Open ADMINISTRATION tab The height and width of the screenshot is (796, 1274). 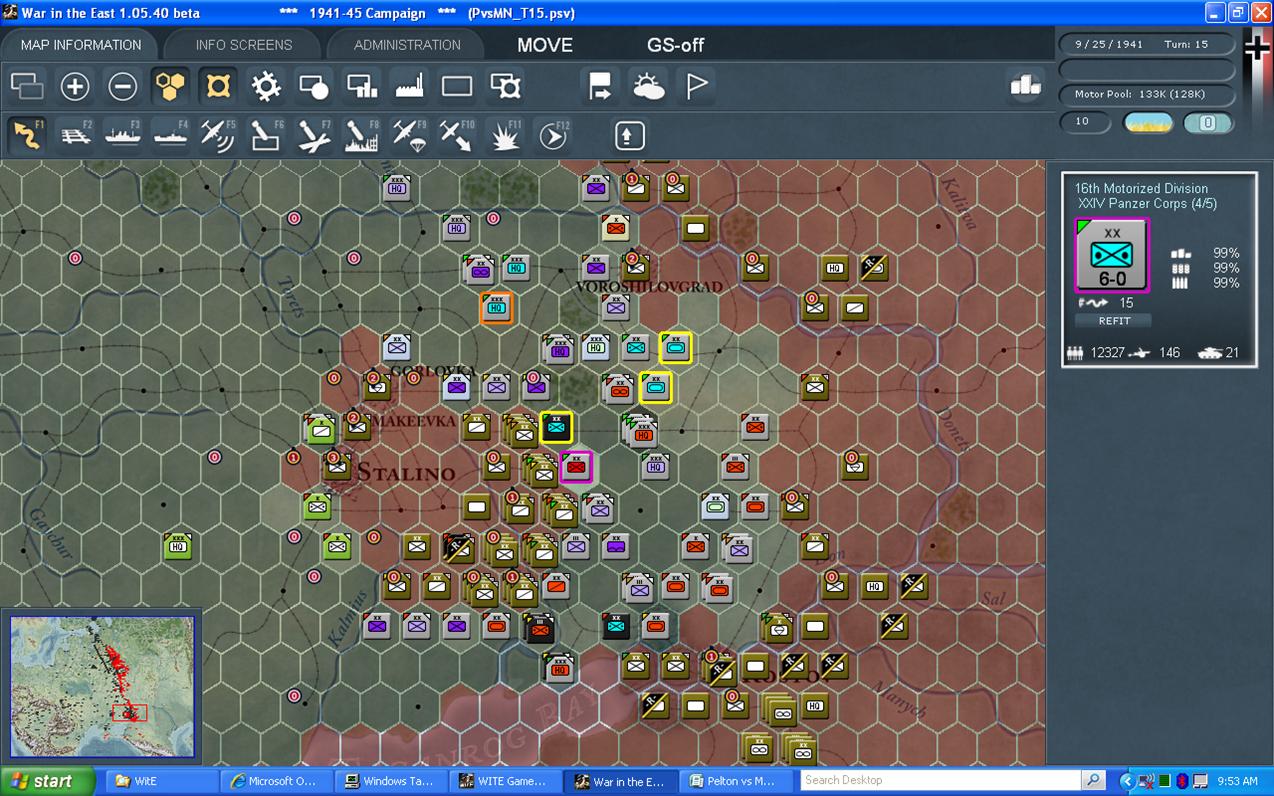407,45
